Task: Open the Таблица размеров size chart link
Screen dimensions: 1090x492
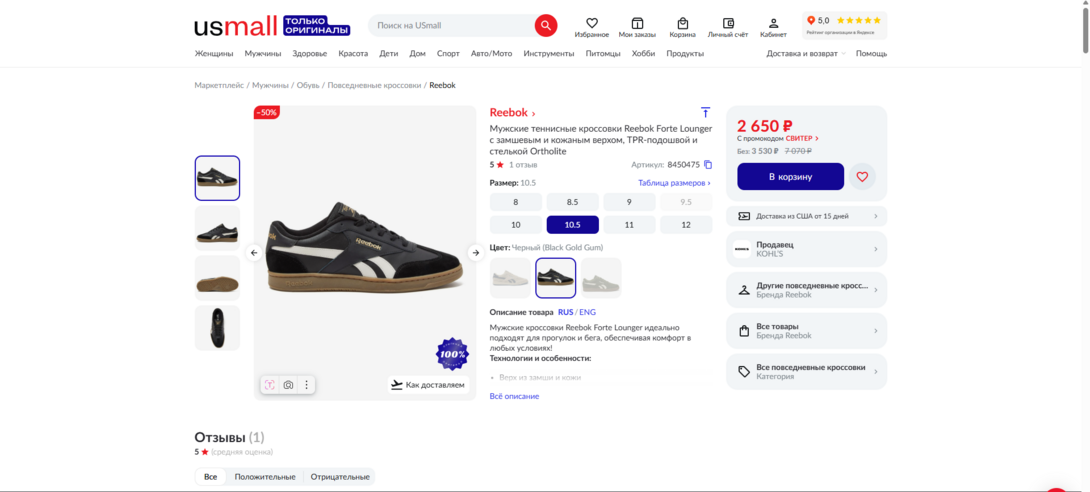Action: pos(674,183)
